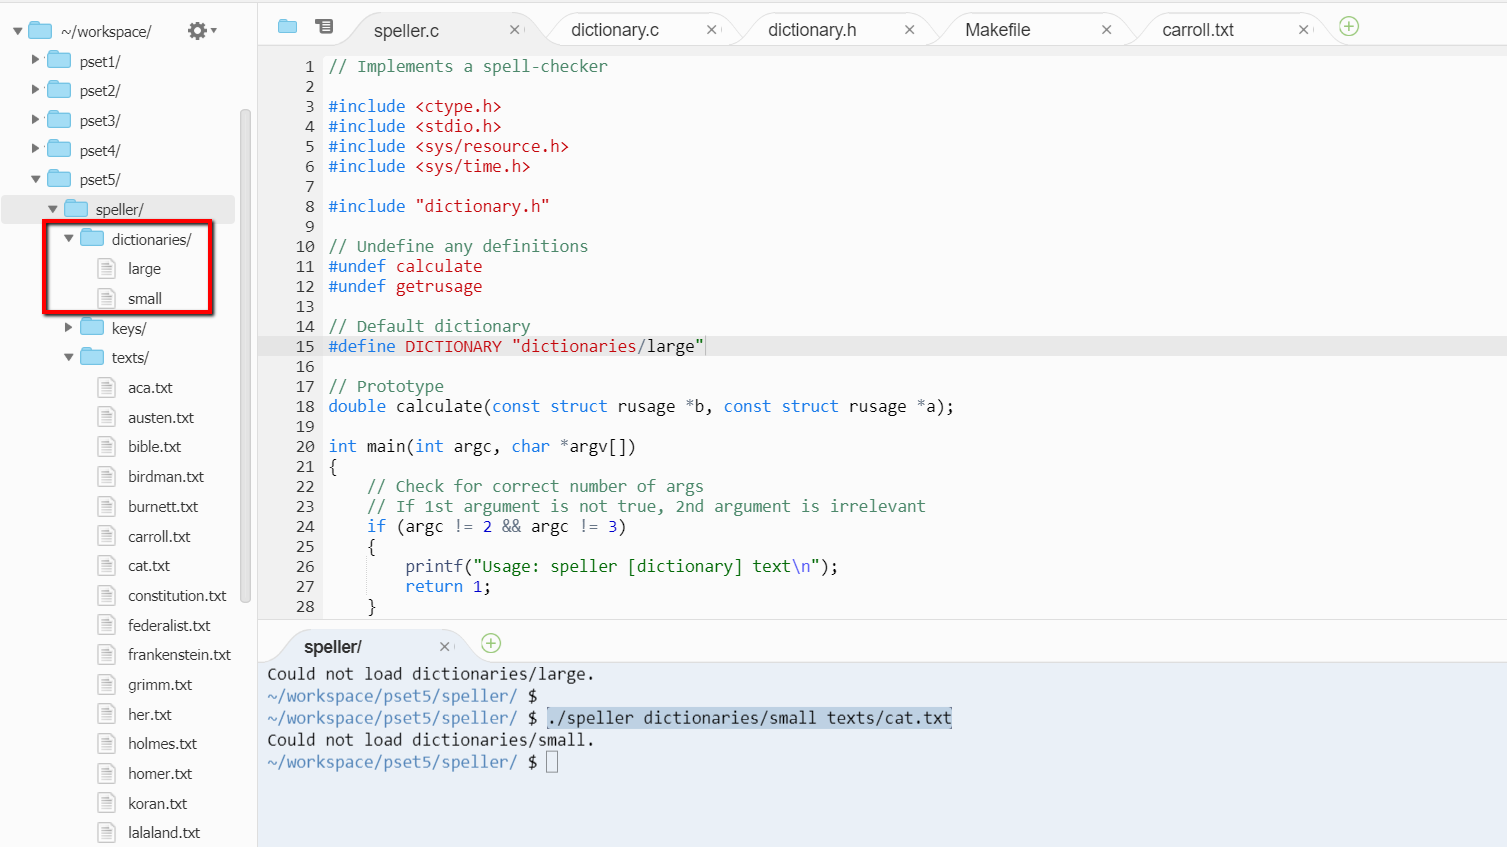Collapse the ~/workspace/ root folder

[x=17, y=31]
